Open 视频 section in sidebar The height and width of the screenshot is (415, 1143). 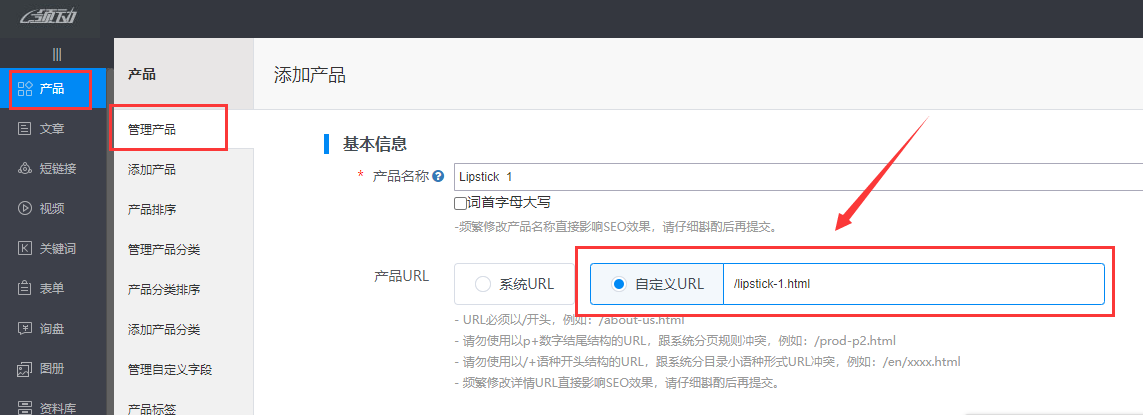52,209
